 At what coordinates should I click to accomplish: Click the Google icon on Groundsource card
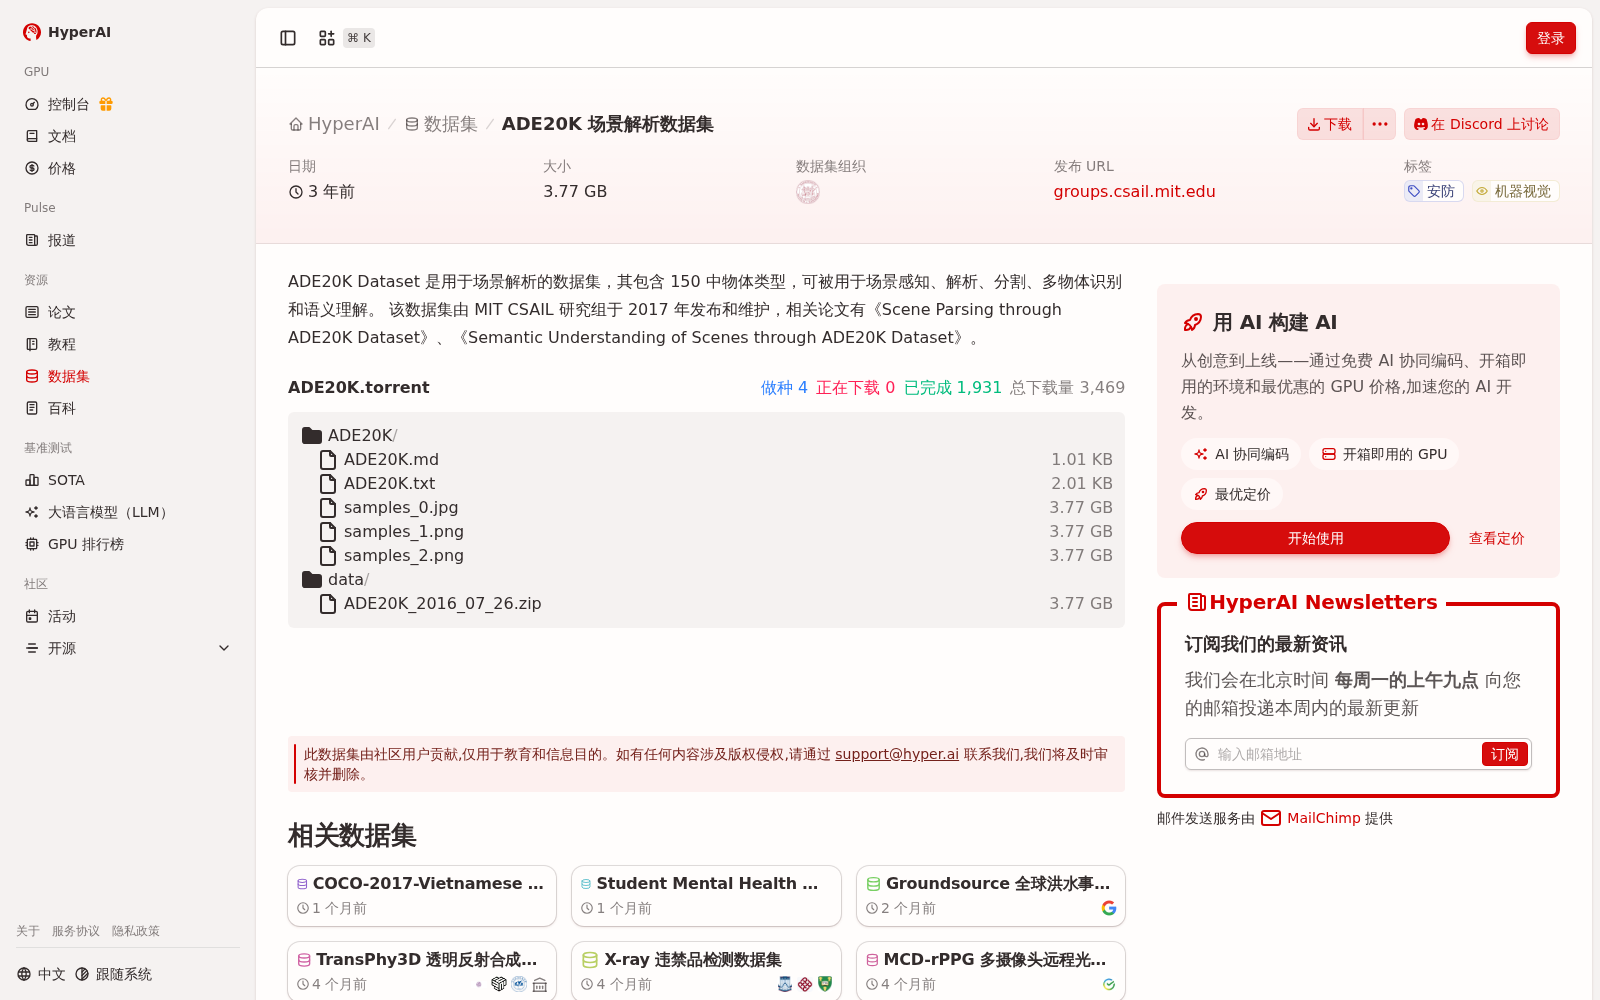(1109, 908)
